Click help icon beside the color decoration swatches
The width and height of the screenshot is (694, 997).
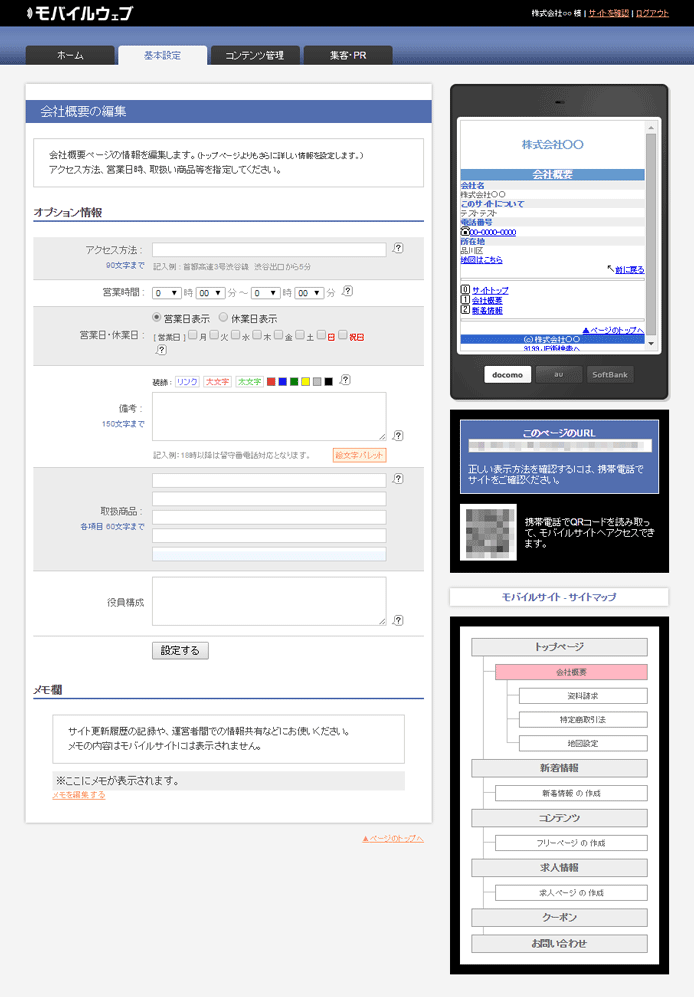pos(345,380)
